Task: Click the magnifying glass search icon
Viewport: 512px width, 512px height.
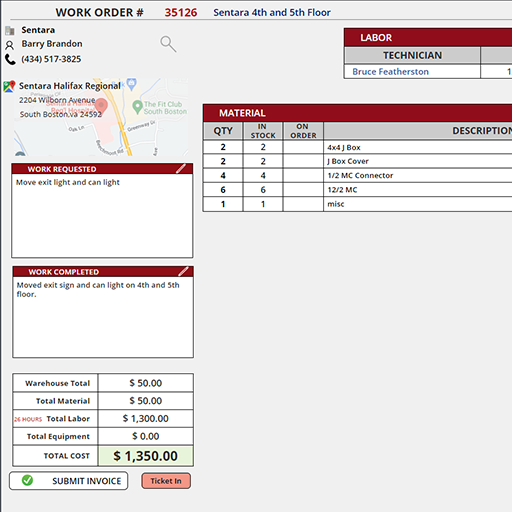Action: (x=168, y=44)
